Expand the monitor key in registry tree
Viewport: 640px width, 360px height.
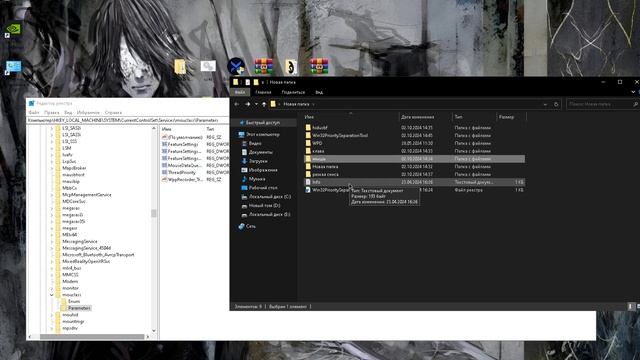click(51, 288)
